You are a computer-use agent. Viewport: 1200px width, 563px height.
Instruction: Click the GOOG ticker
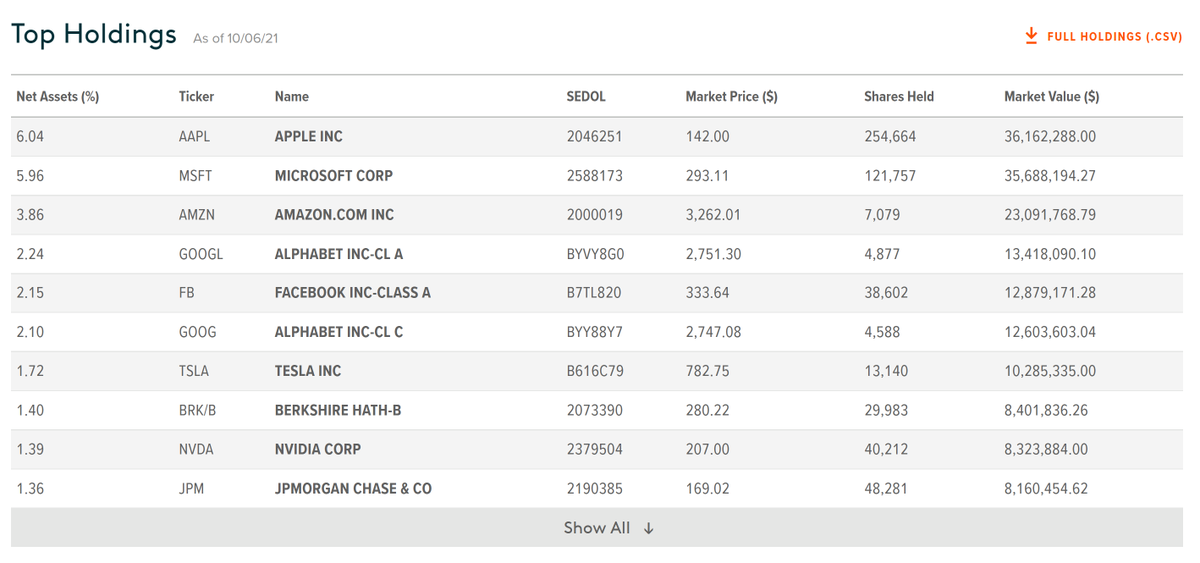tap(197, 332)
